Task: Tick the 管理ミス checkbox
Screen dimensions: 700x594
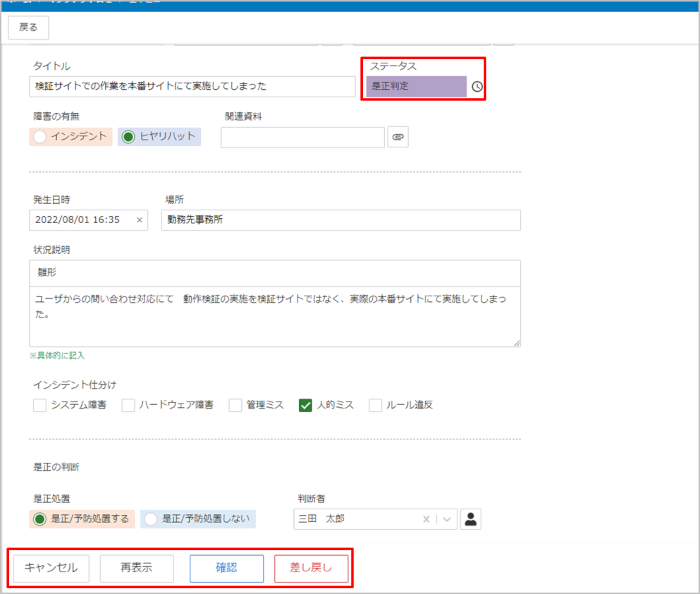Action: [x=235, y=405]
